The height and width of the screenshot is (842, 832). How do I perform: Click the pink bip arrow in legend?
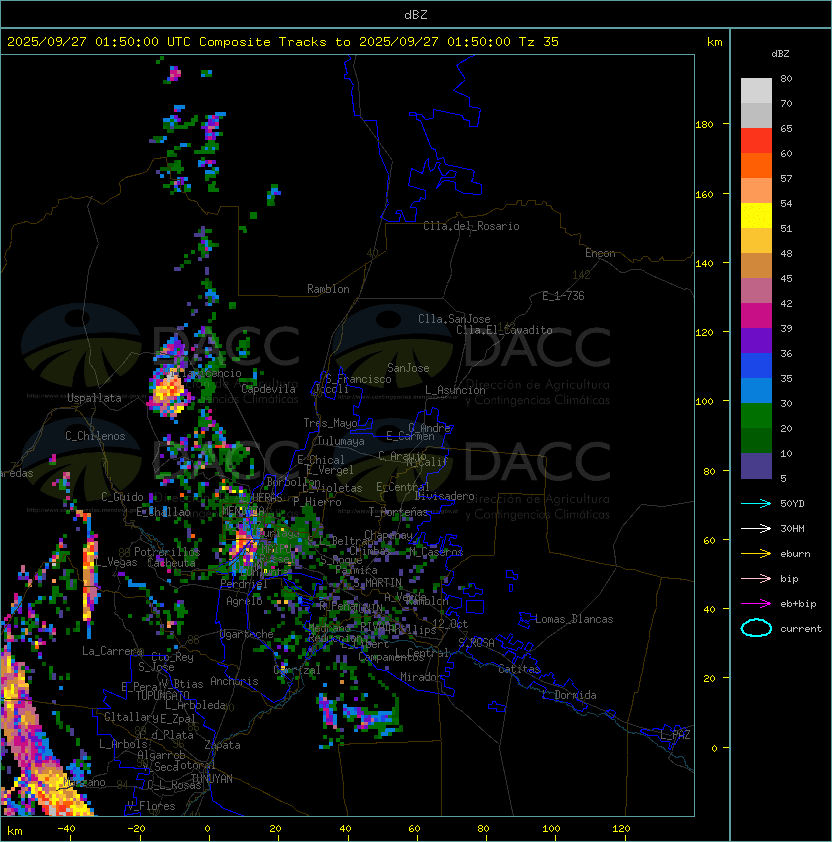[x=756, y=578]
